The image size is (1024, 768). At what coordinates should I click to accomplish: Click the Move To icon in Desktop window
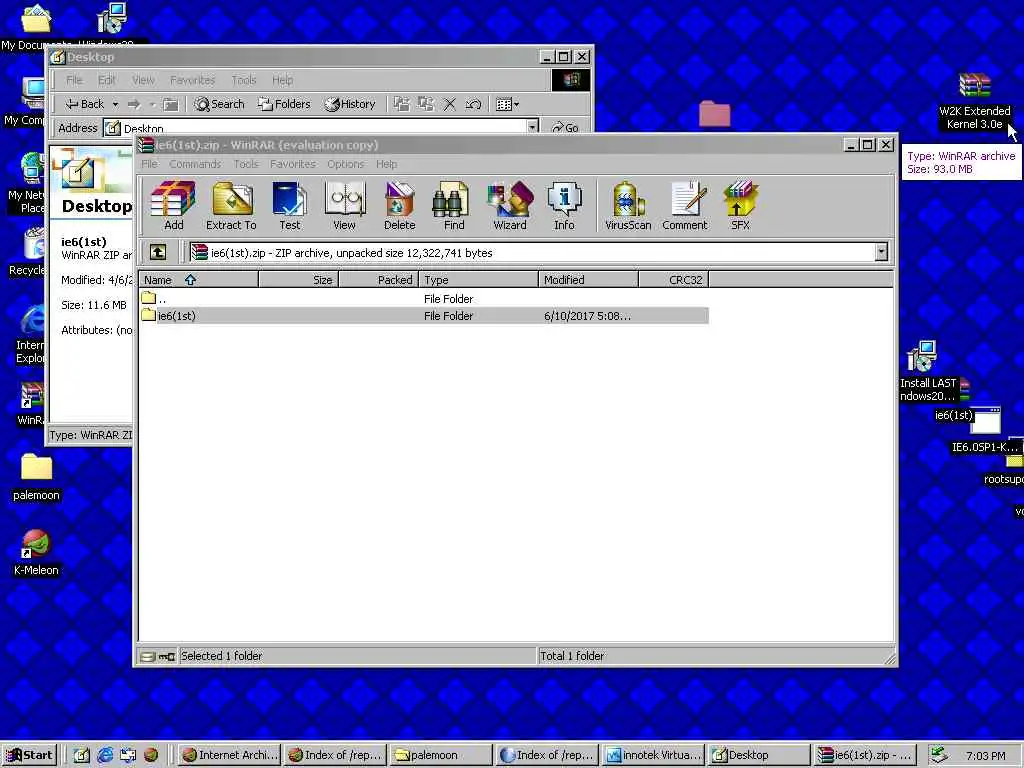(401, 104)
